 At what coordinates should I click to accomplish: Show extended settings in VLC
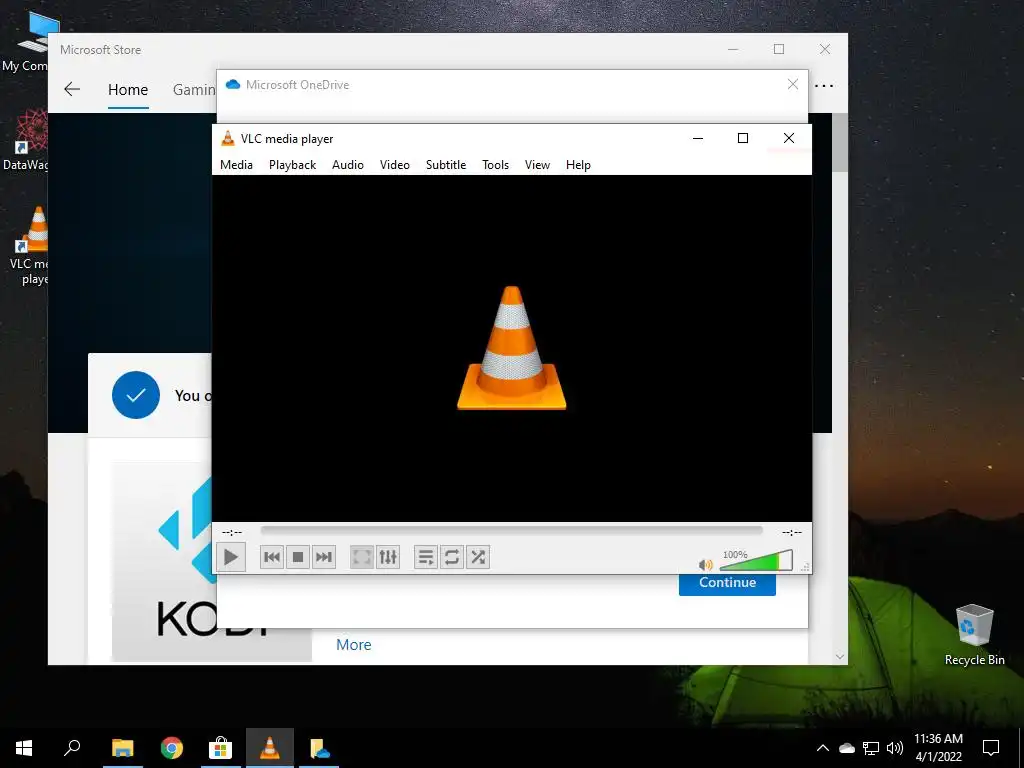click(388, 557)
